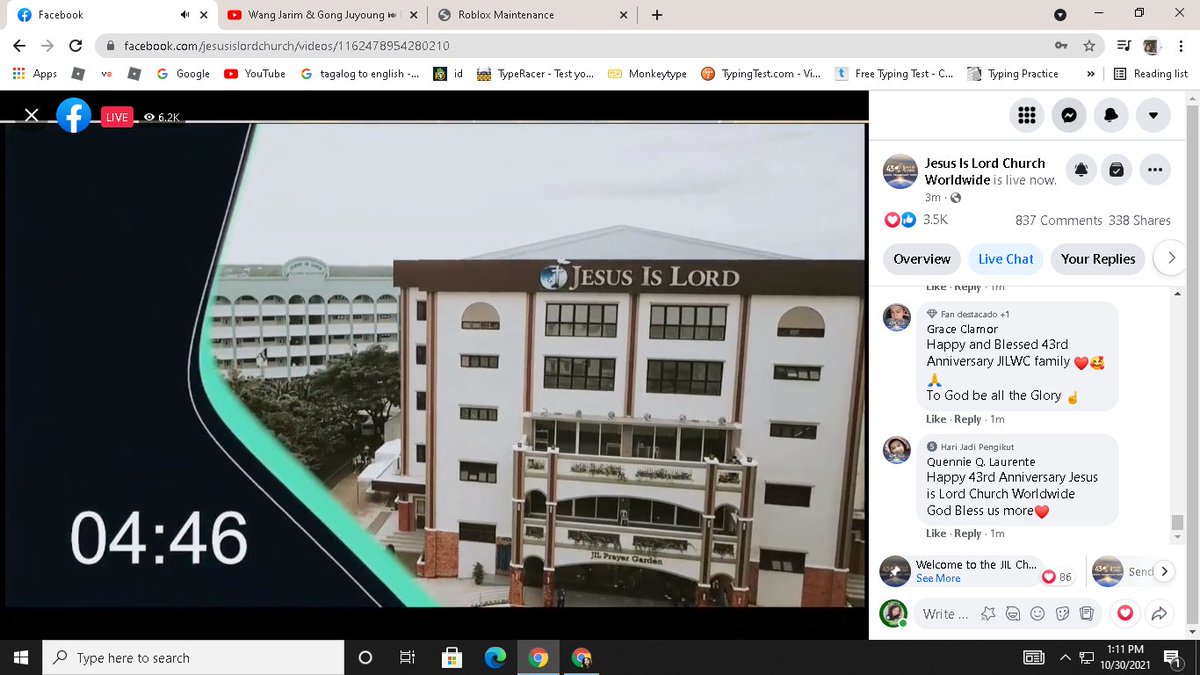Mute the Facebook tab via speaker icon

pyautogui.click(x=185, y=15)
